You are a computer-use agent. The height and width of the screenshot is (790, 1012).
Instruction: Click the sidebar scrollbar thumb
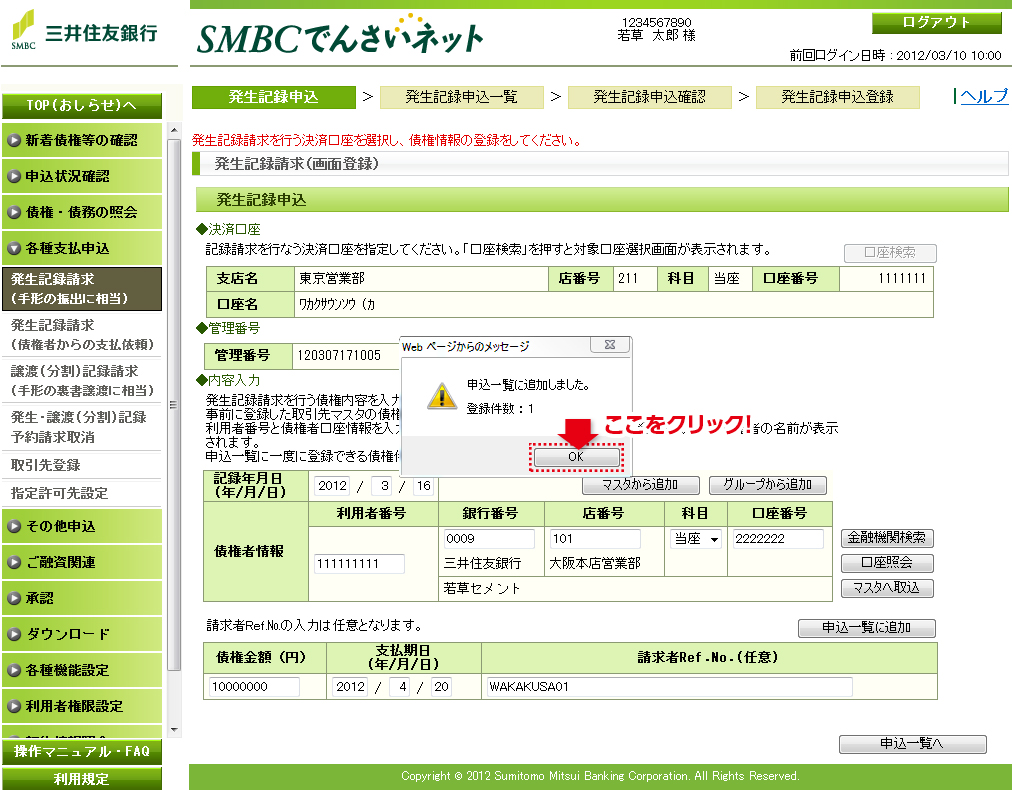[x=174, y=405]
